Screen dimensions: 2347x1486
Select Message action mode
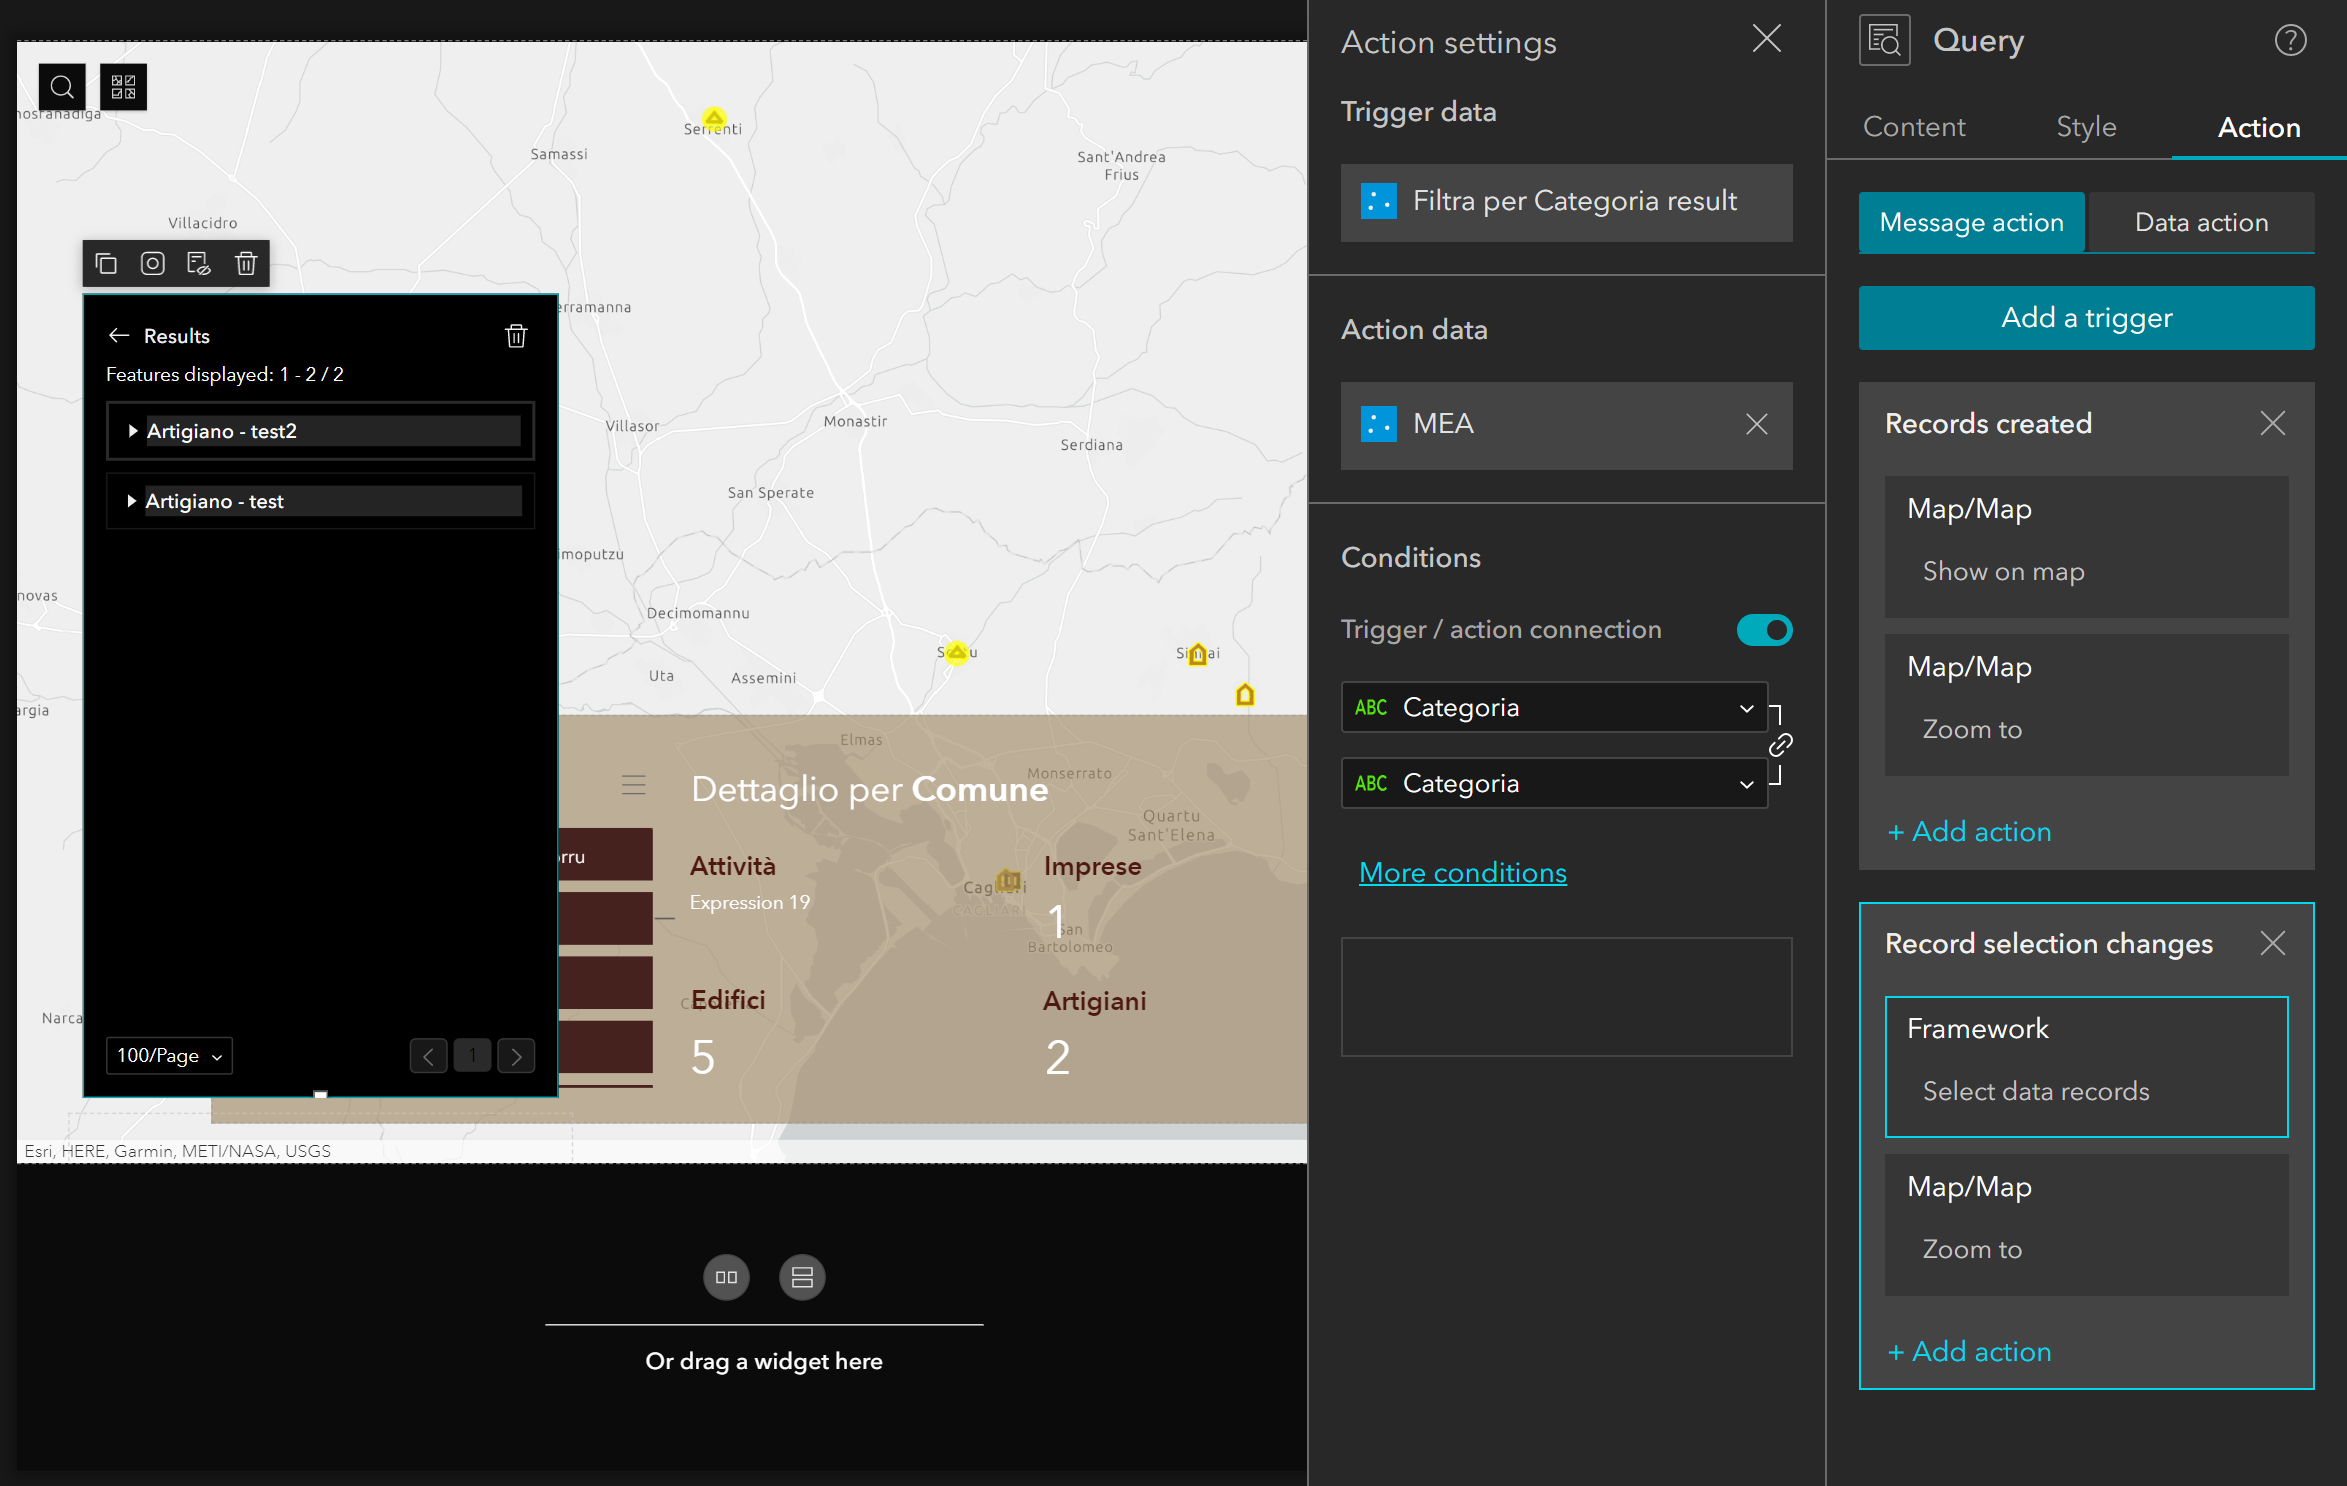1971,222
